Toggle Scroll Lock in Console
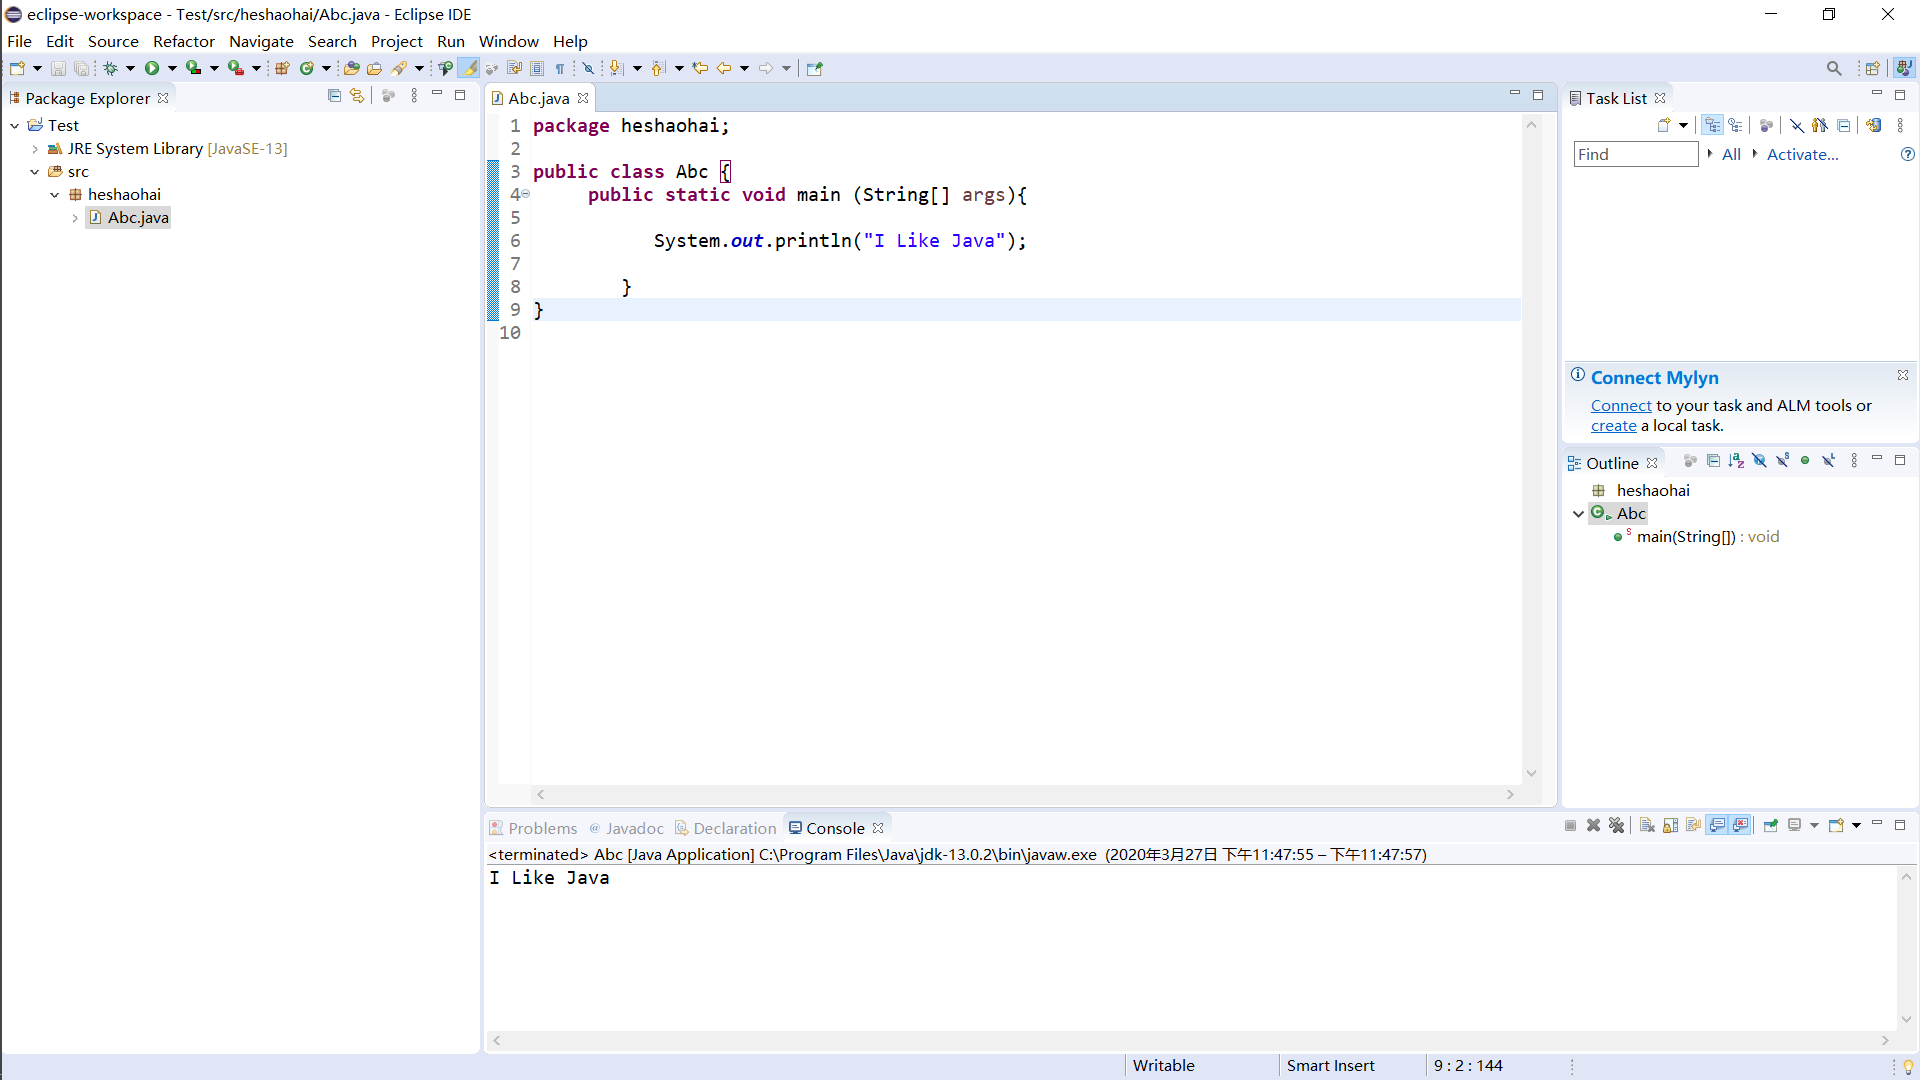Image resolution: width=1920 pixels, height=1080 pixels. tap(1670, 825)
